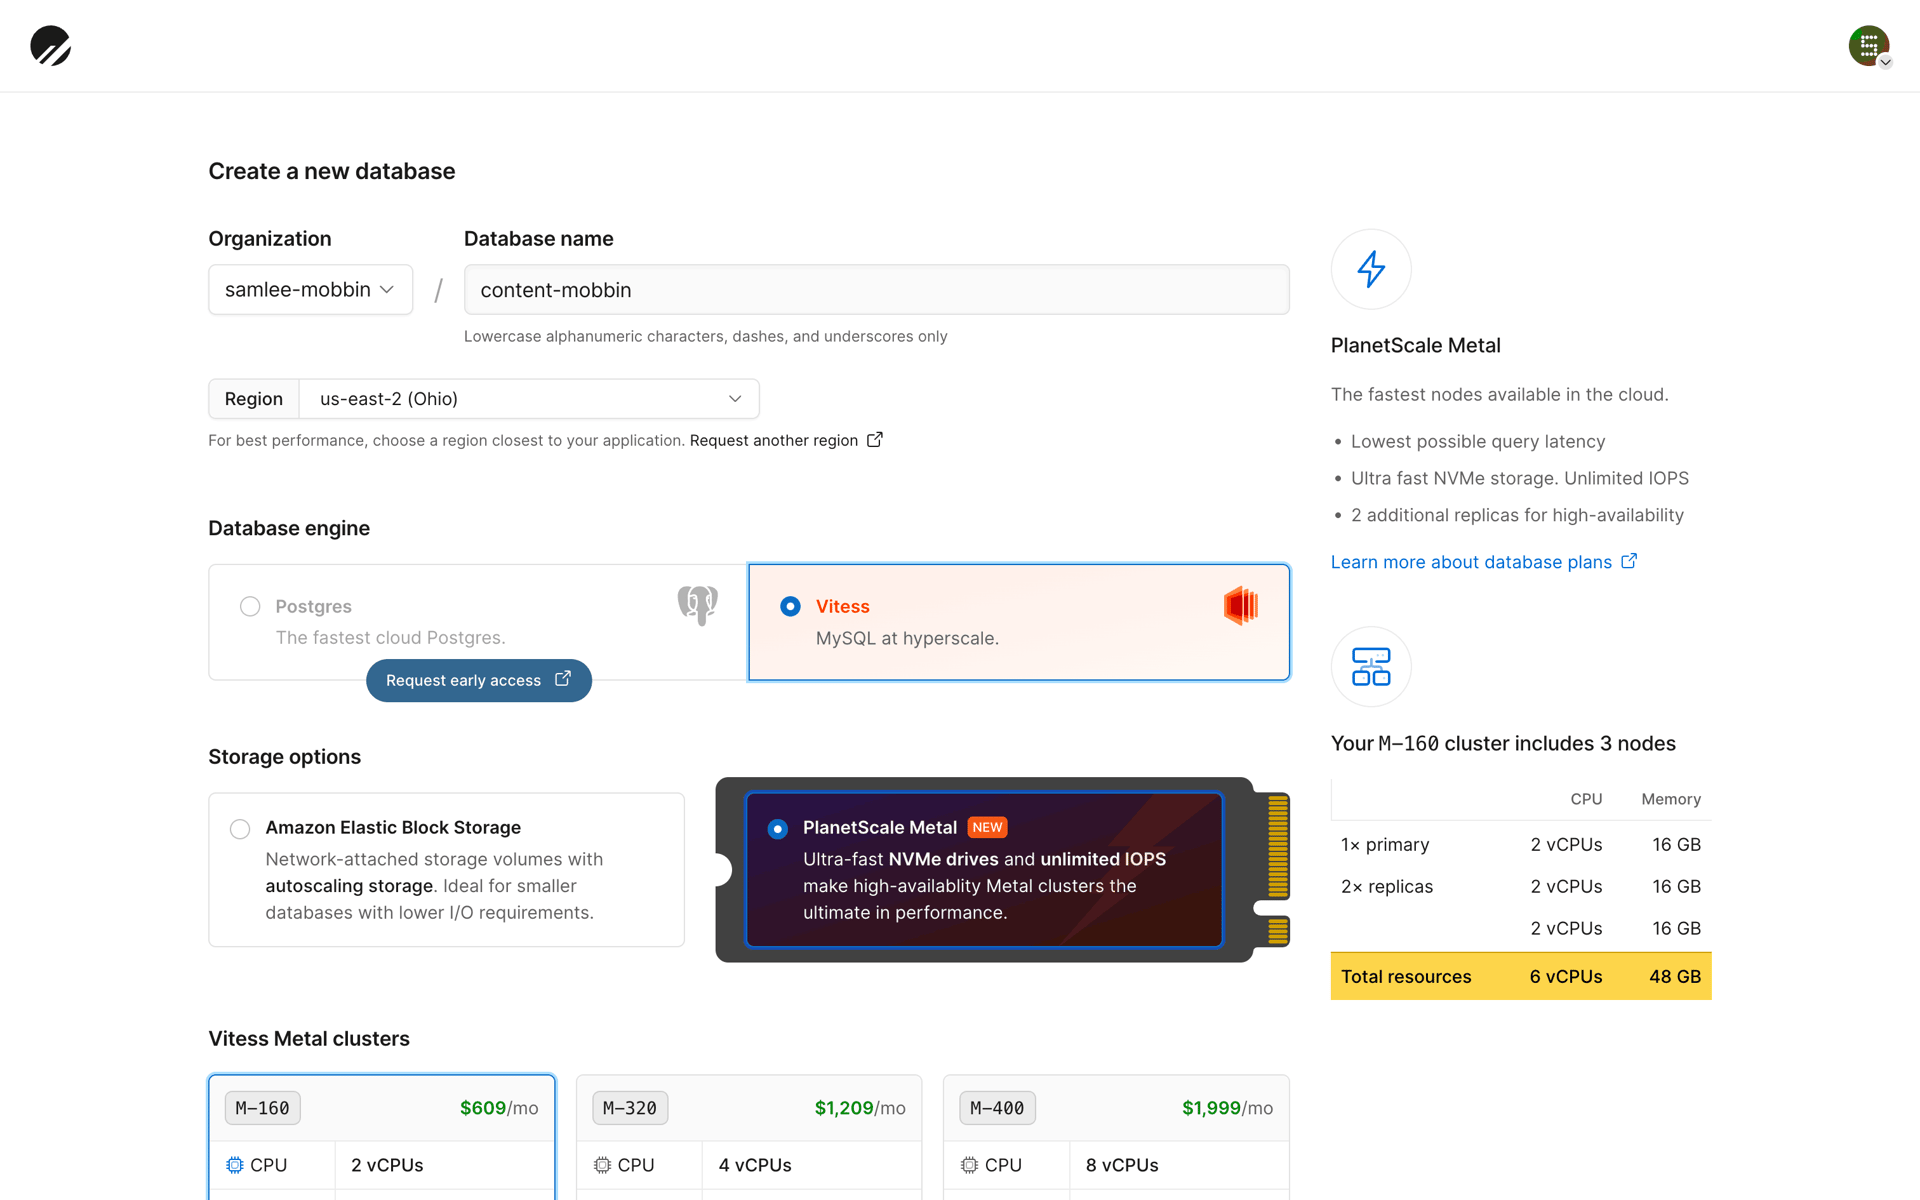
Task: Click the 1× primary row label
Action: coord(1385,845)
